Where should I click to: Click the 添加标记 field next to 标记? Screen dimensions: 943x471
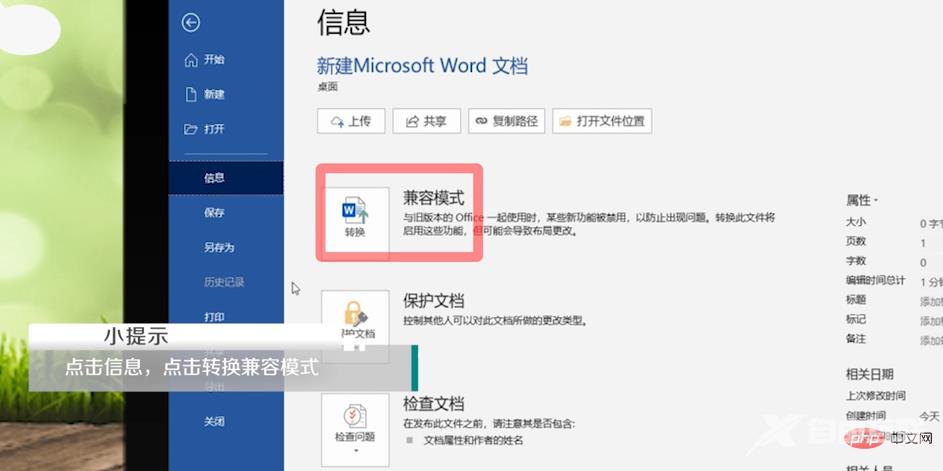930,320
